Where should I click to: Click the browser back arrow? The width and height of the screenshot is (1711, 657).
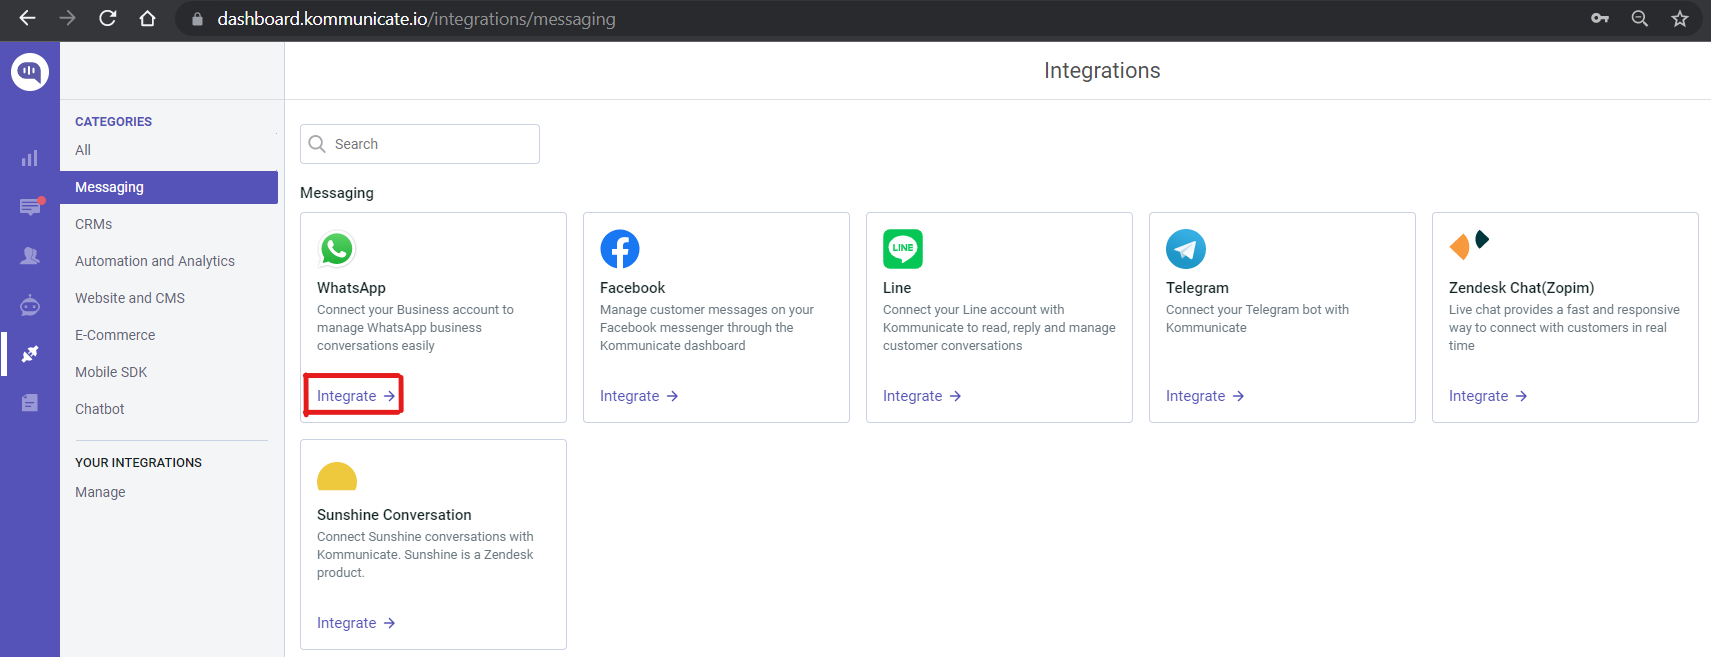click(x=28, y=18)
